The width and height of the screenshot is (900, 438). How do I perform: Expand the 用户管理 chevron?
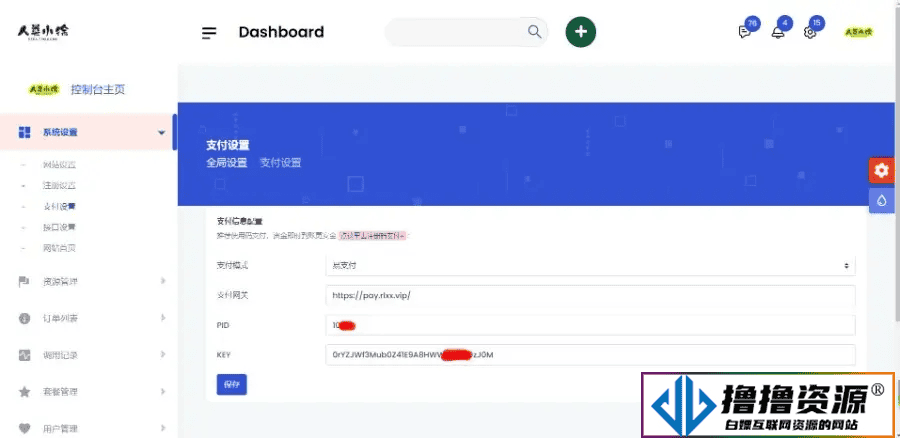163,428
